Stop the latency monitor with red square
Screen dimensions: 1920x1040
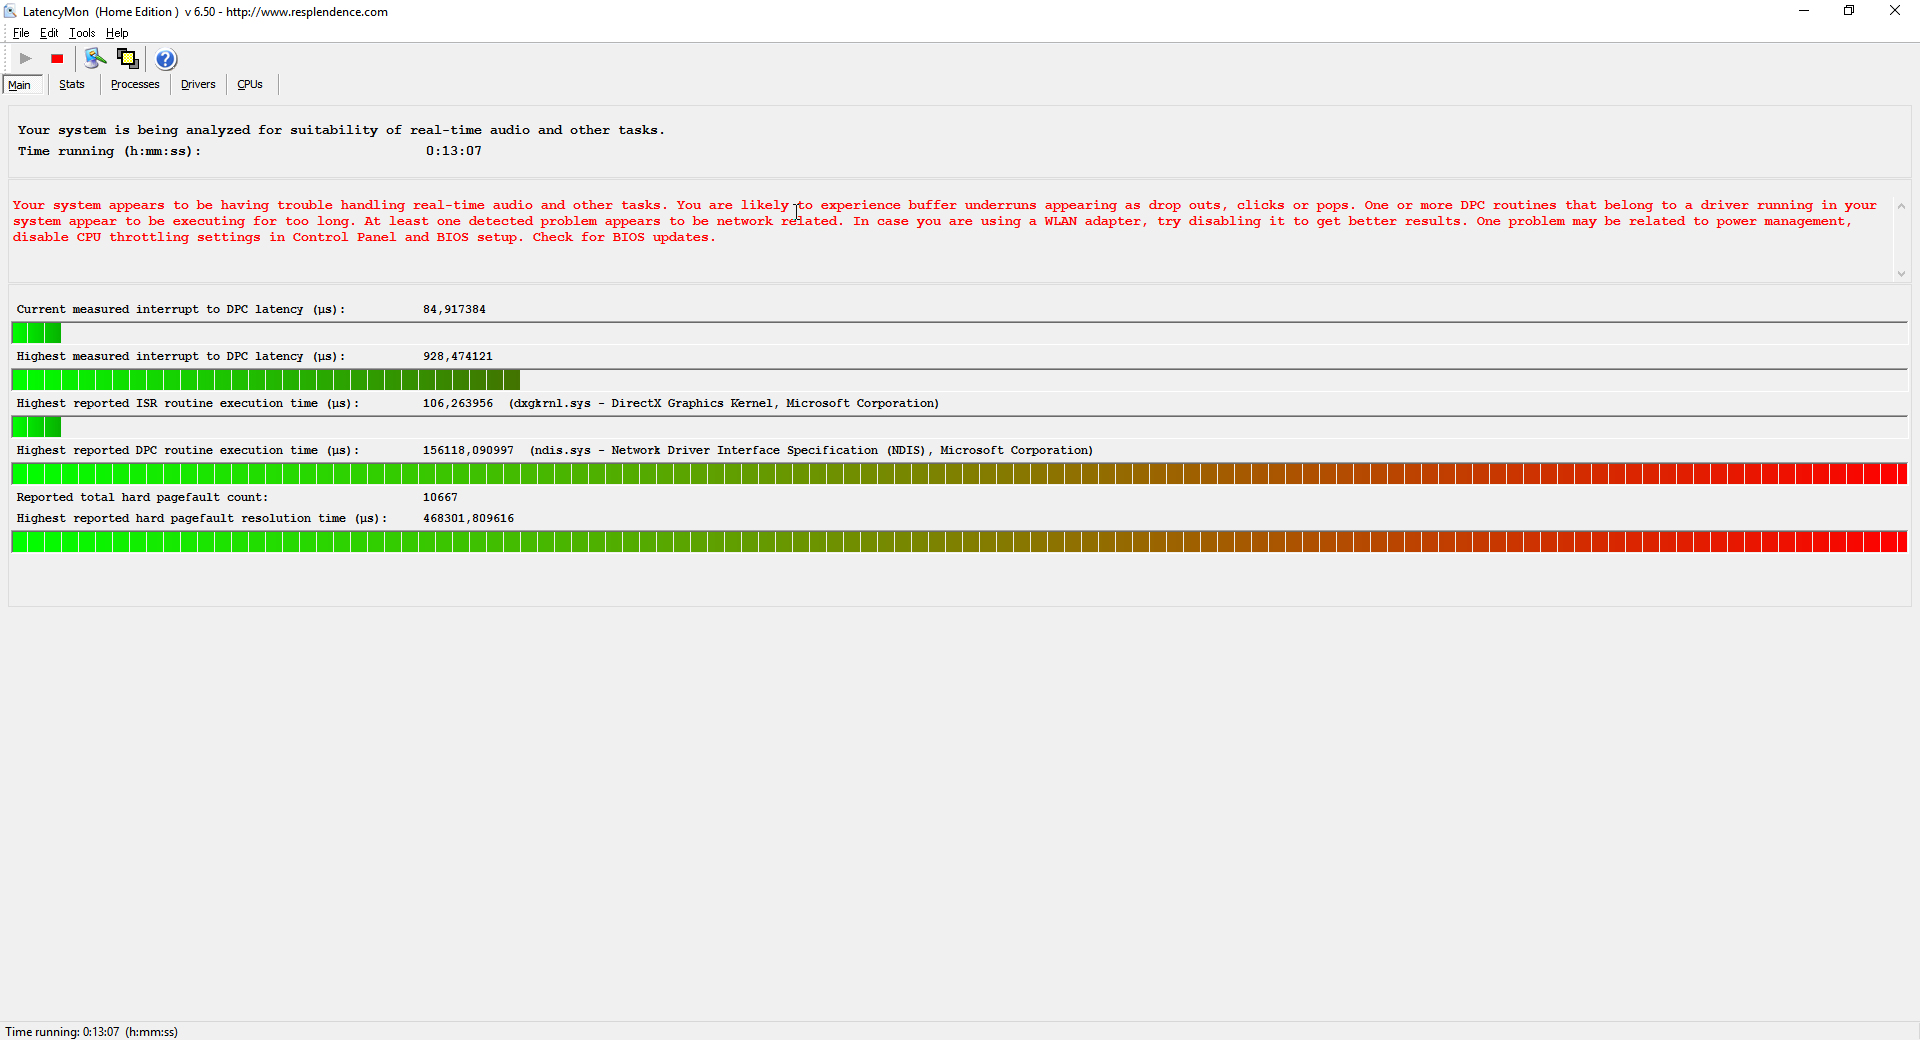[x=57, y=59]
